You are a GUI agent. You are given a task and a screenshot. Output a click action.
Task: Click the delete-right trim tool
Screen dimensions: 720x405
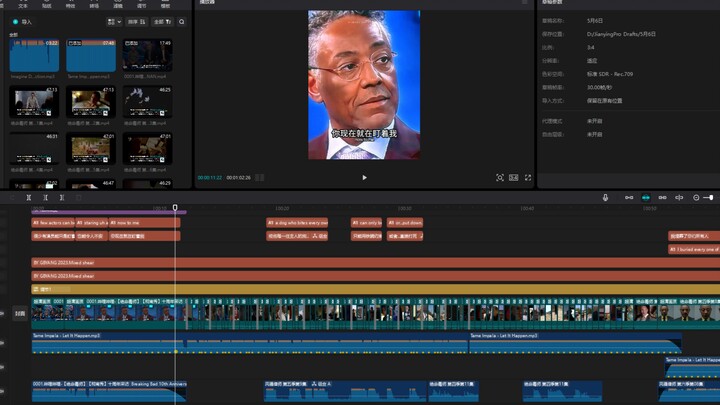click(x=62, y=197)
